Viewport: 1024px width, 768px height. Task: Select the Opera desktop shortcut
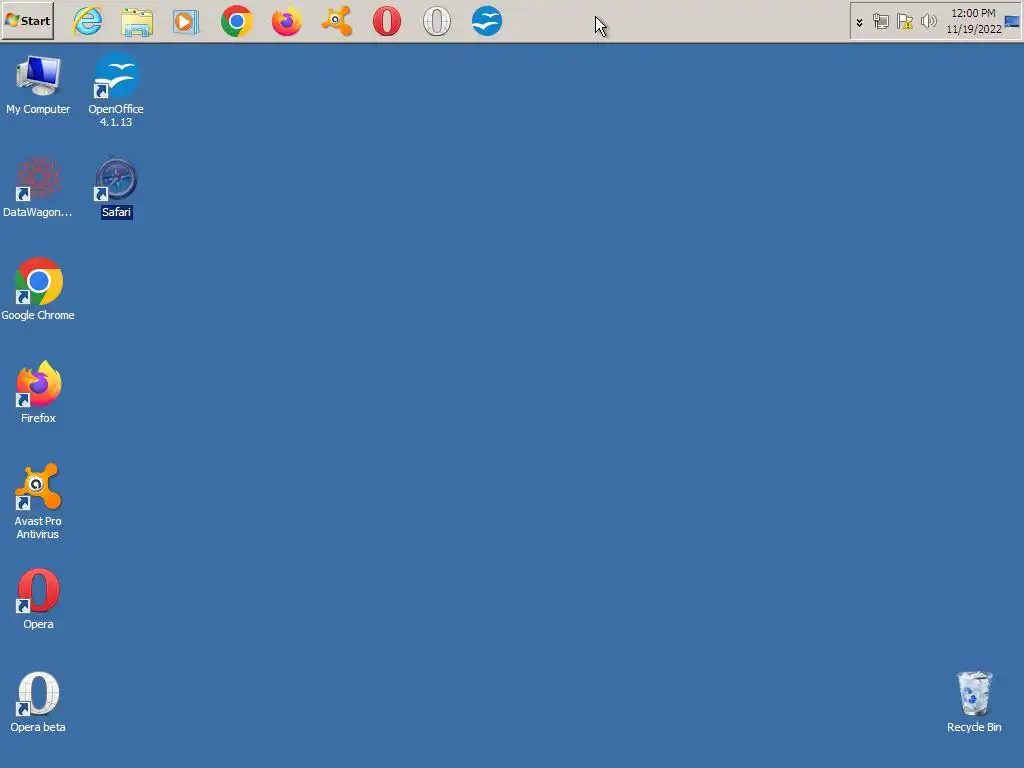point(38,599)
